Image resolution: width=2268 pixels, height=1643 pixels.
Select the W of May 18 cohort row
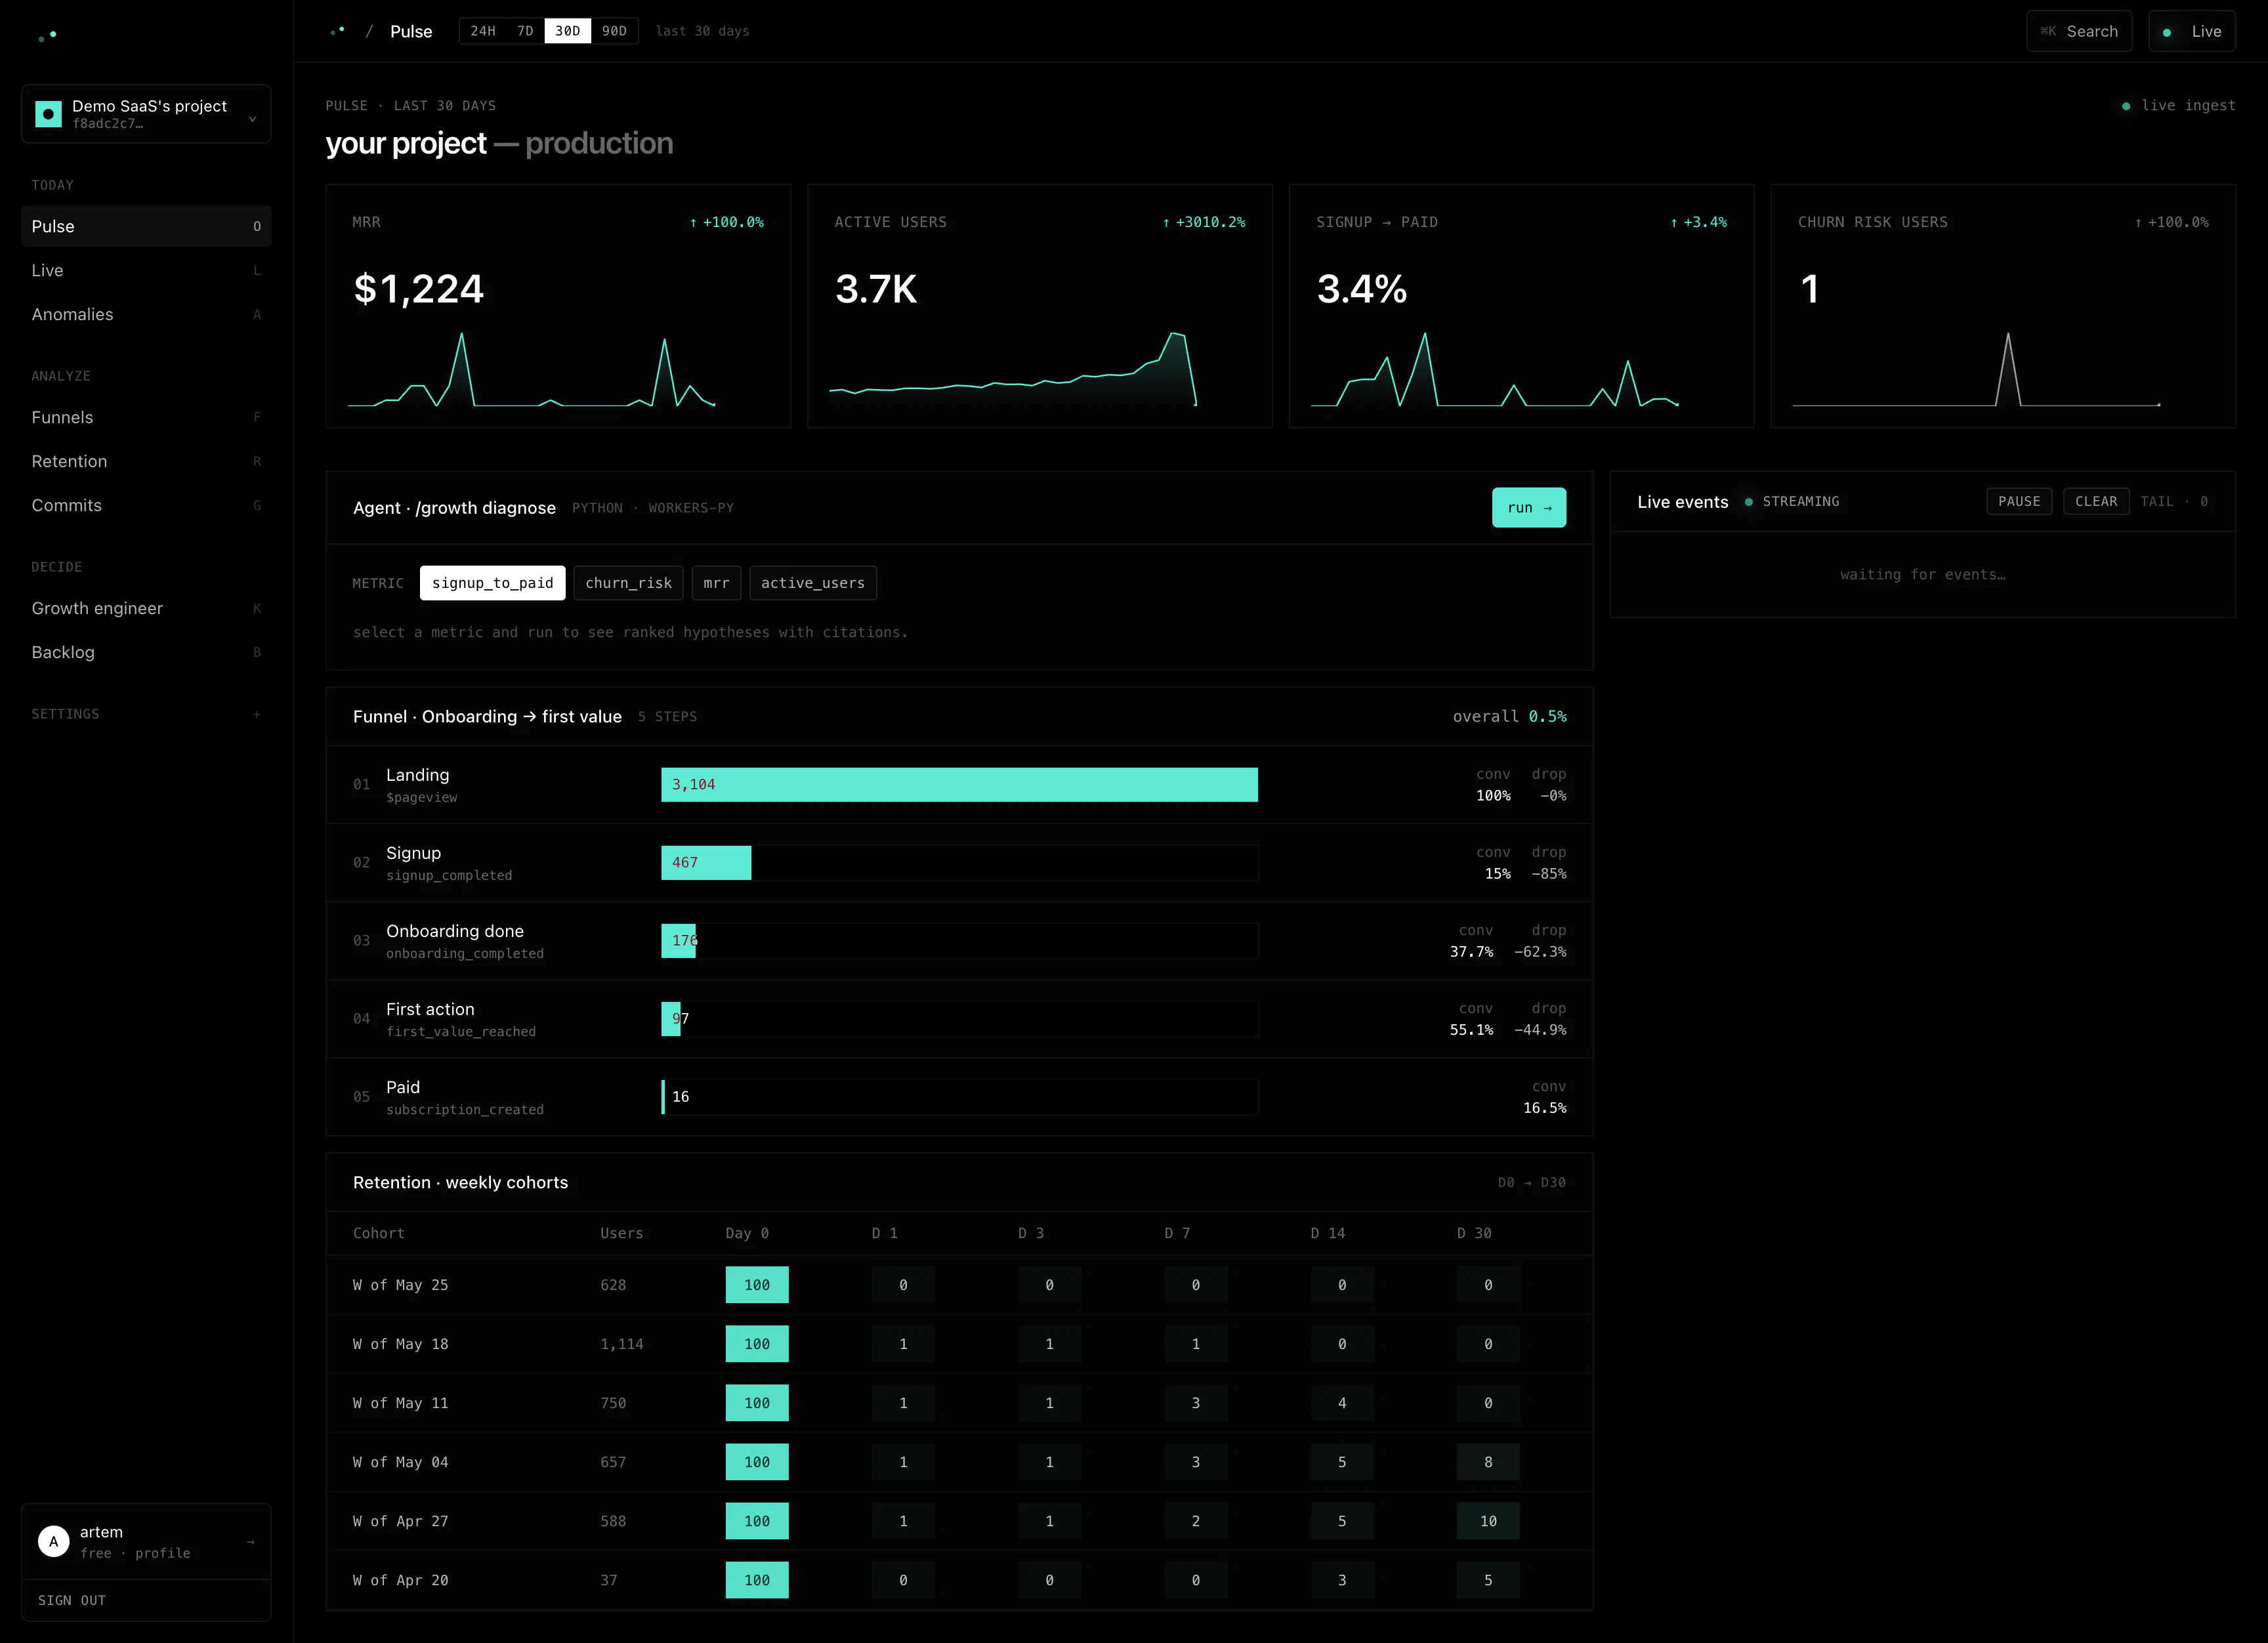point(959,1344)
